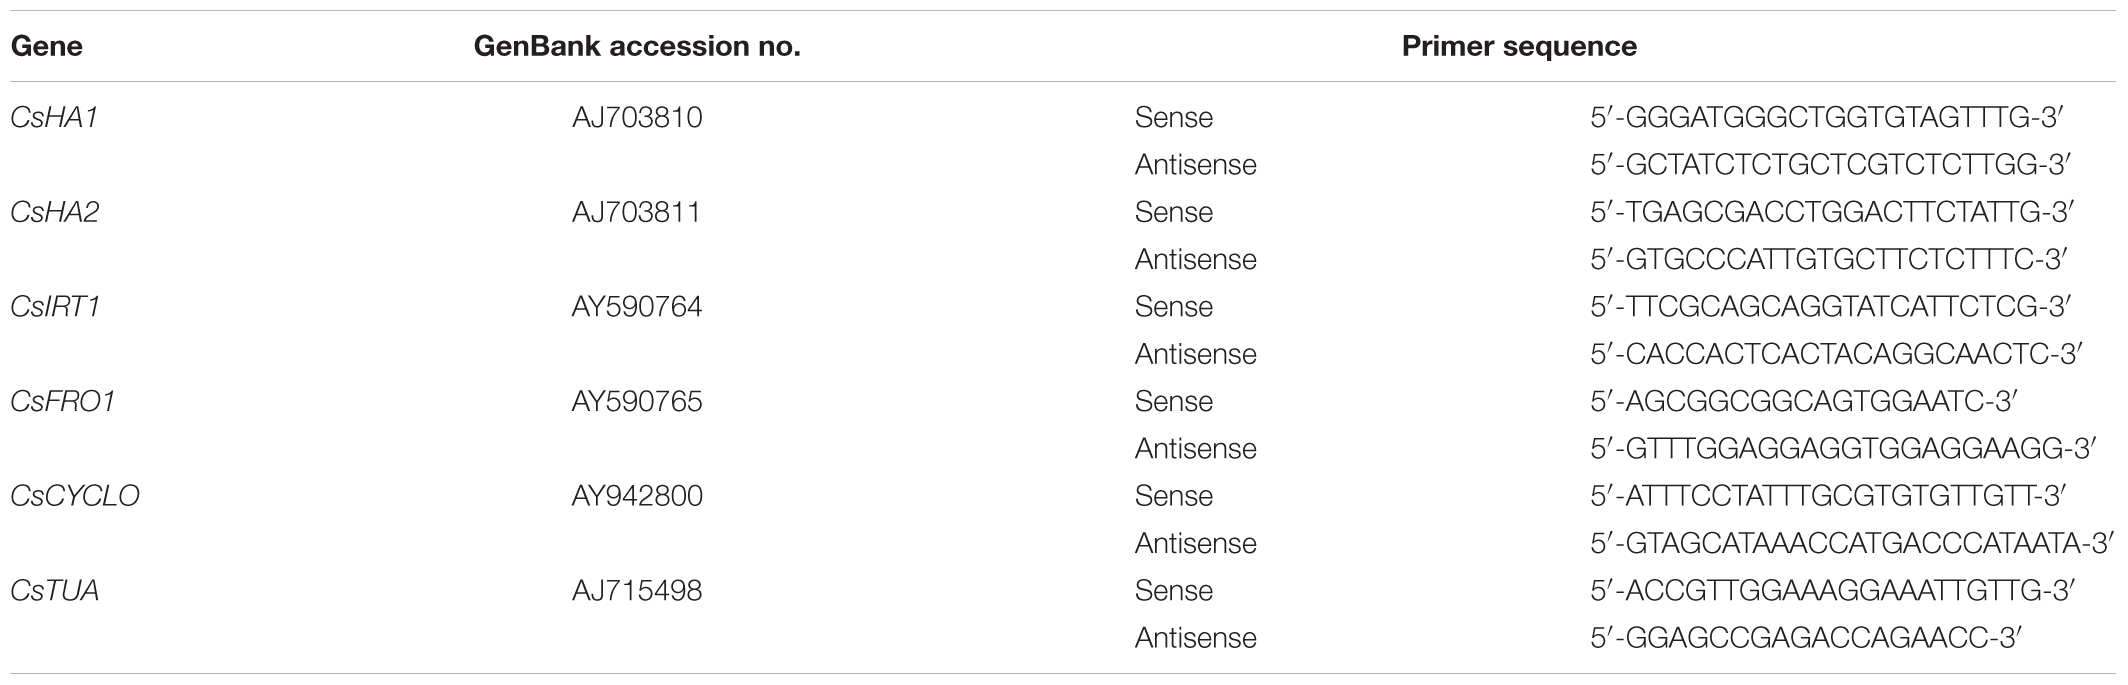The image size is (2128, 685).
Task: Click accession number AJ703811
Action: 636,212
